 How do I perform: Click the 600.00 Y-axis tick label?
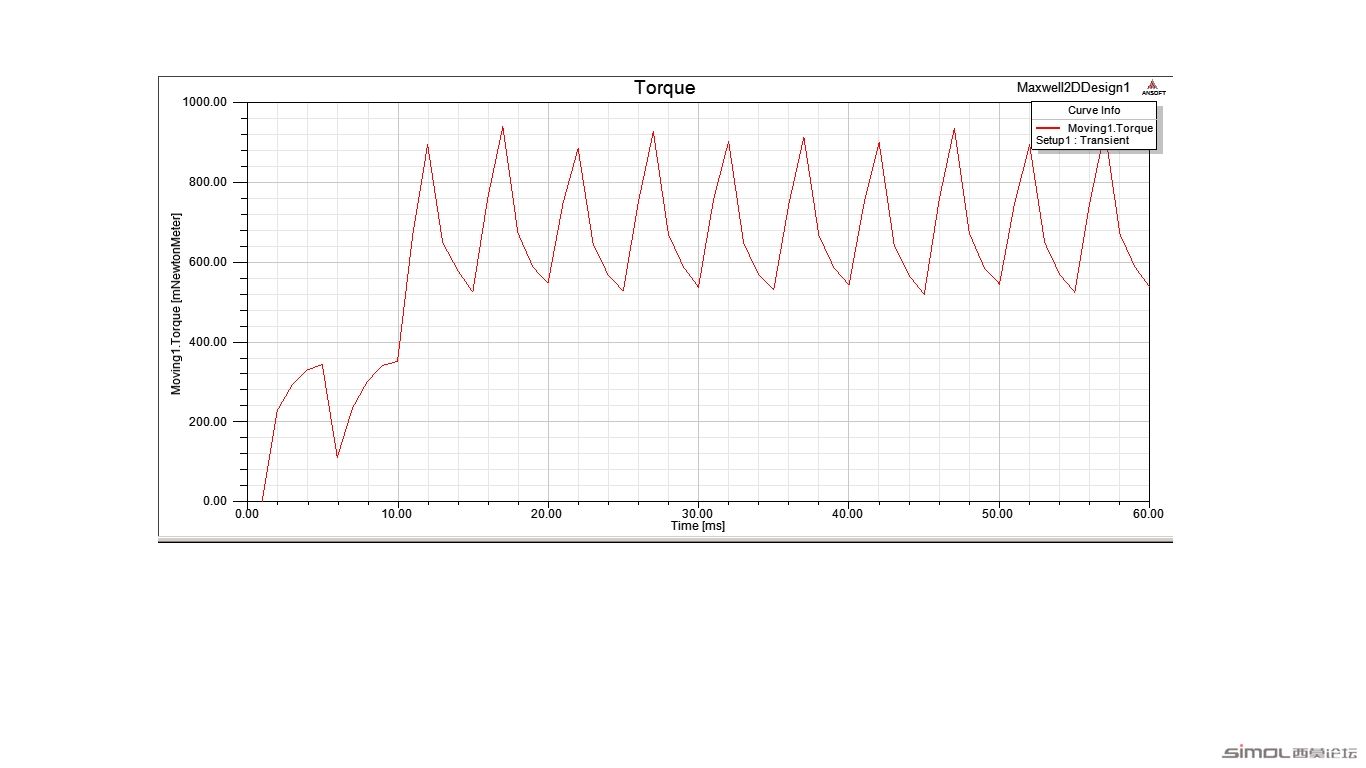(208, 262)
